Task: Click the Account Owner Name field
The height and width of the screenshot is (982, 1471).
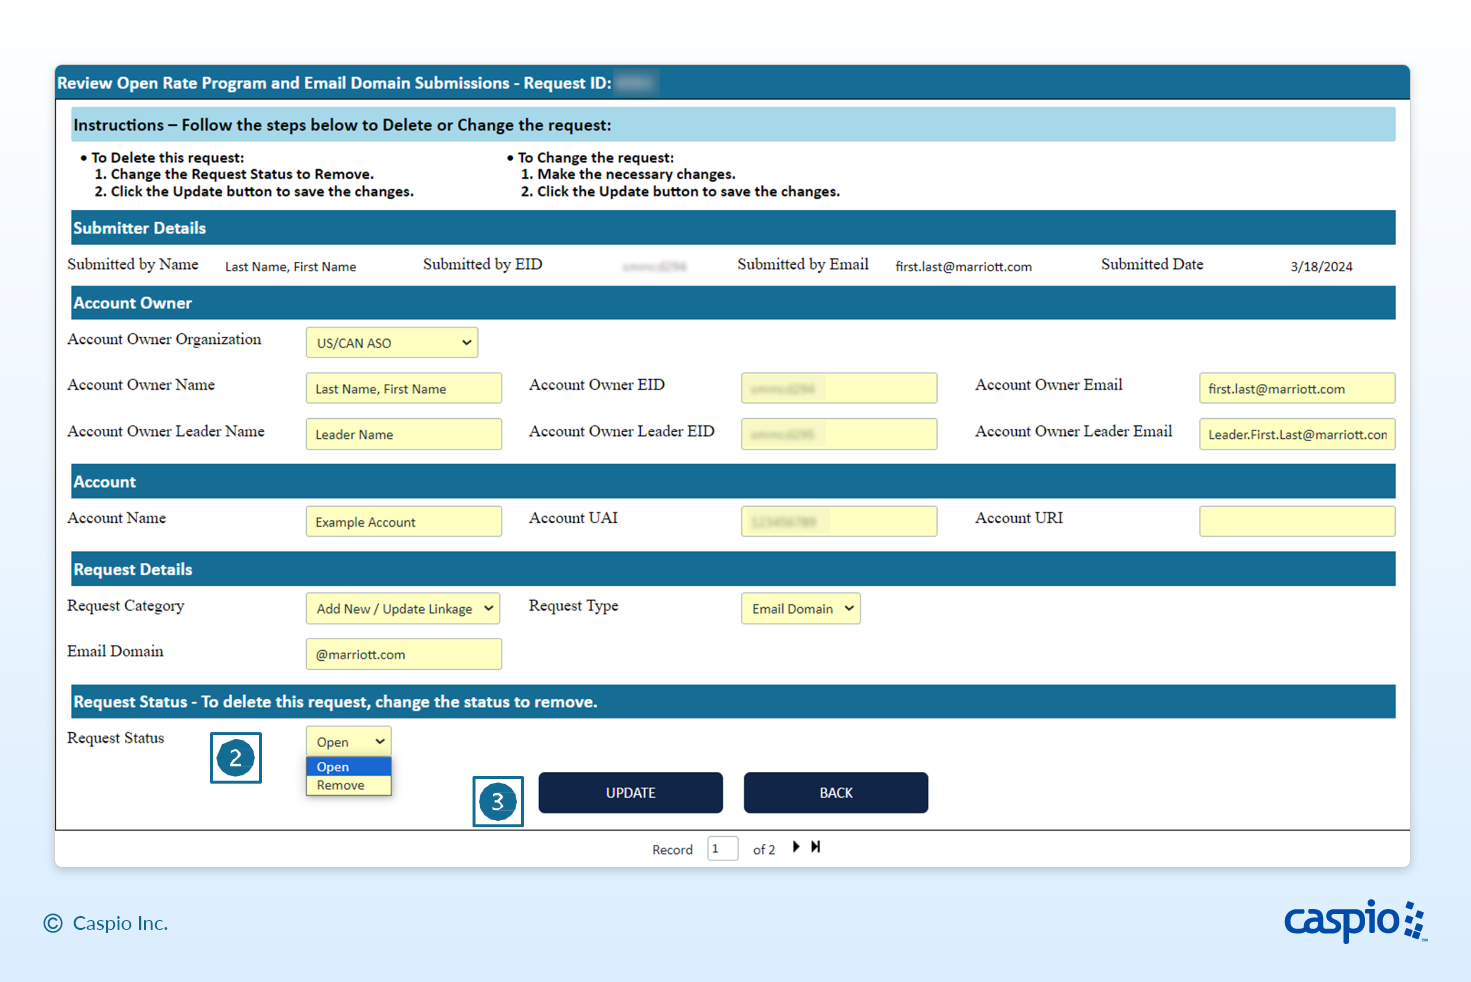Action: (403, 389)
